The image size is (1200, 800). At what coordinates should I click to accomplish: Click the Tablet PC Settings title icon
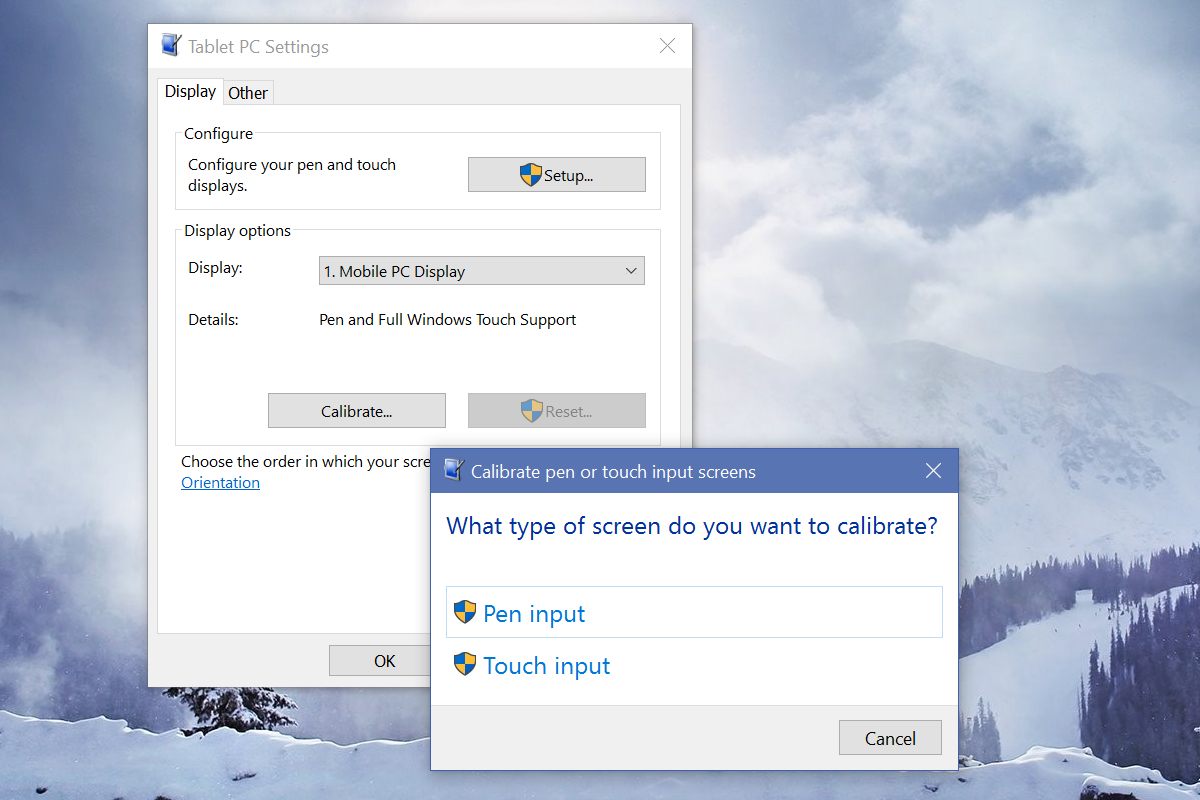click(x=172, y=46)
